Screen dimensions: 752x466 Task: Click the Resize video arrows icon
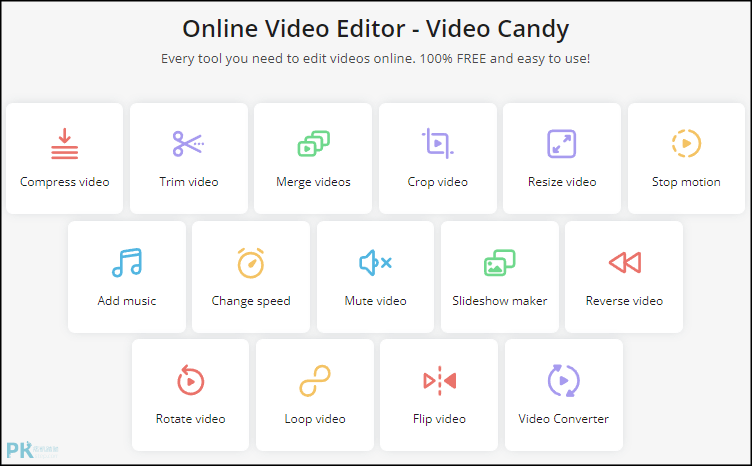[562, 143]
